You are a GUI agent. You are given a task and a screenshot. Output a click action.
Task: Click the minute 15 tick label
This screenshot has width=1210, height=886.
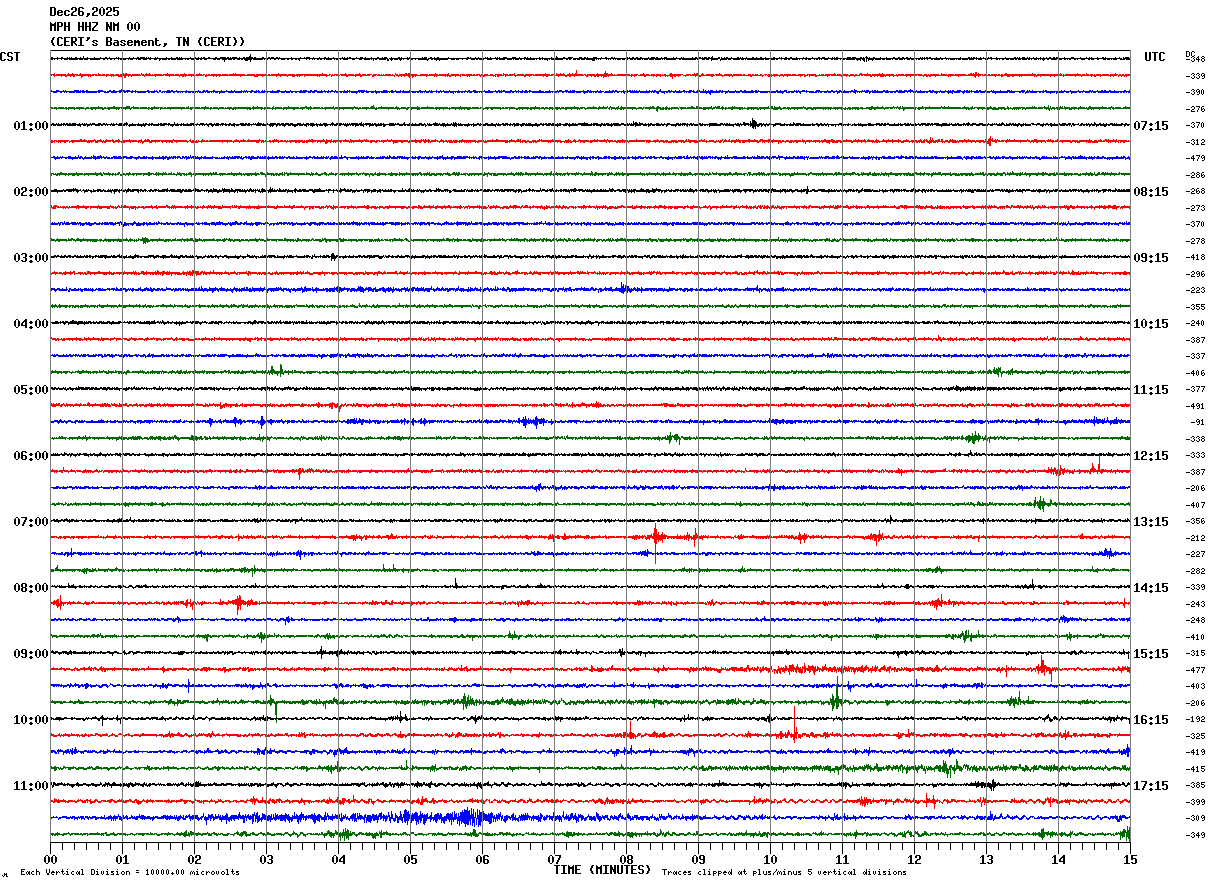point(1130,859)
